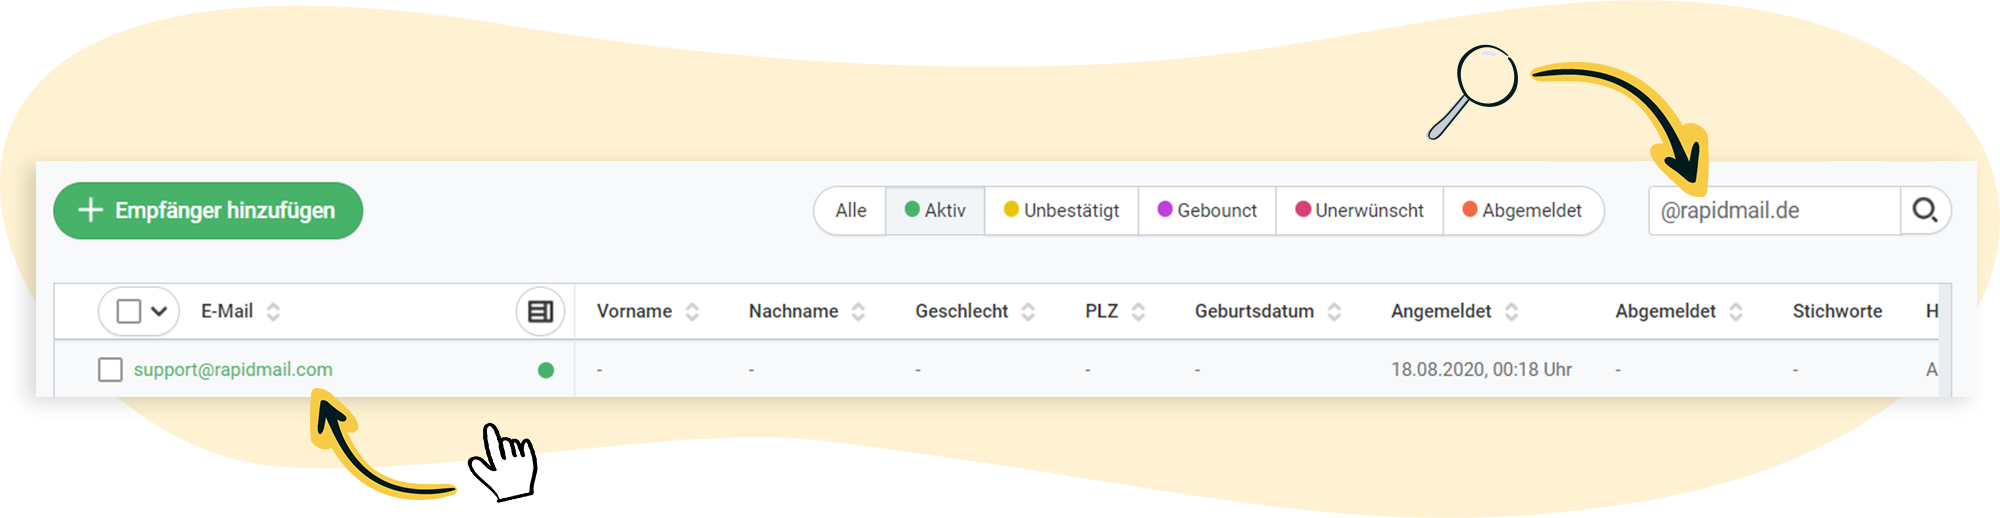Click the search magnifier icon button
Image resolution: width=2000 pixels, height=518 pixels.
coord(1925,211)
